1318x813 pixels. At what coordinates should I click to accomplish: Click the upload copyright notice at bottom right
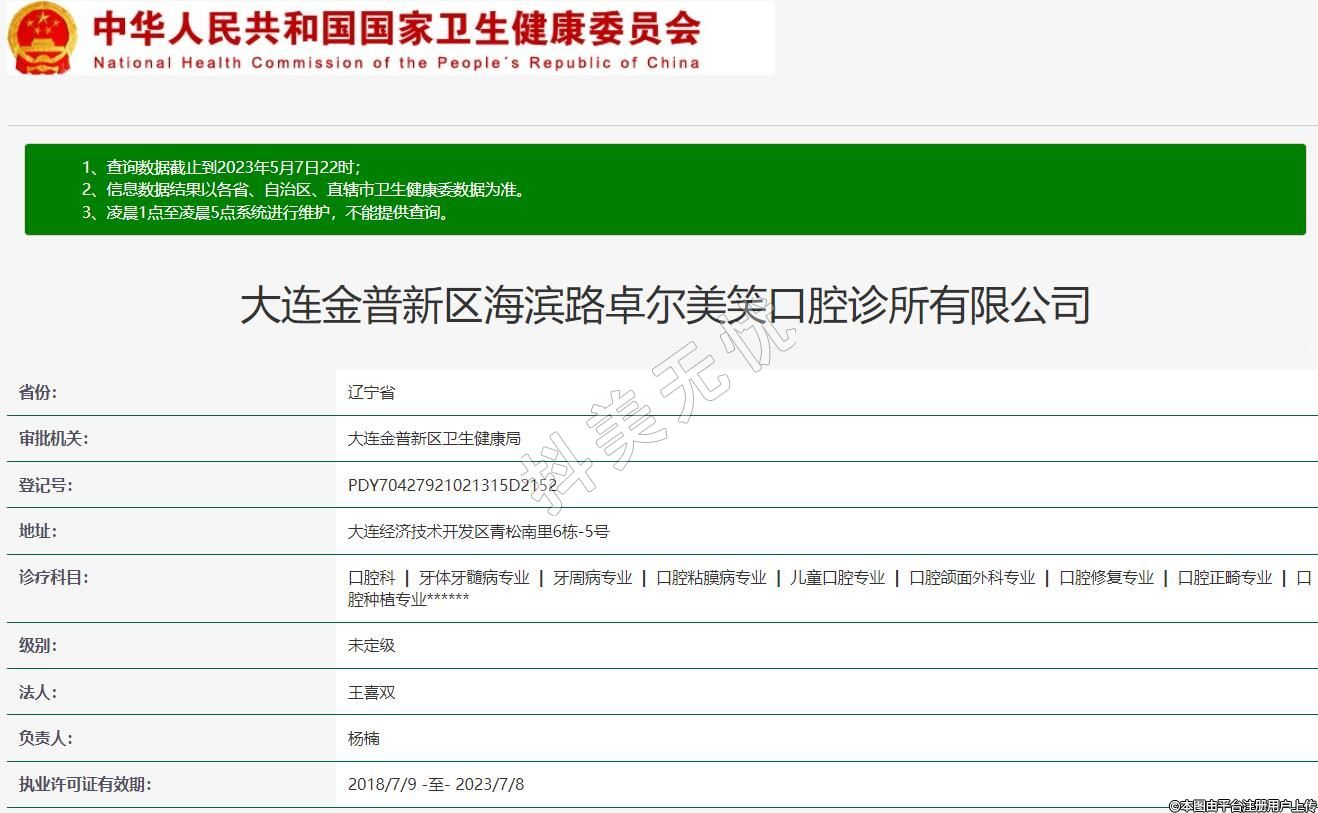click(1241, 805)
